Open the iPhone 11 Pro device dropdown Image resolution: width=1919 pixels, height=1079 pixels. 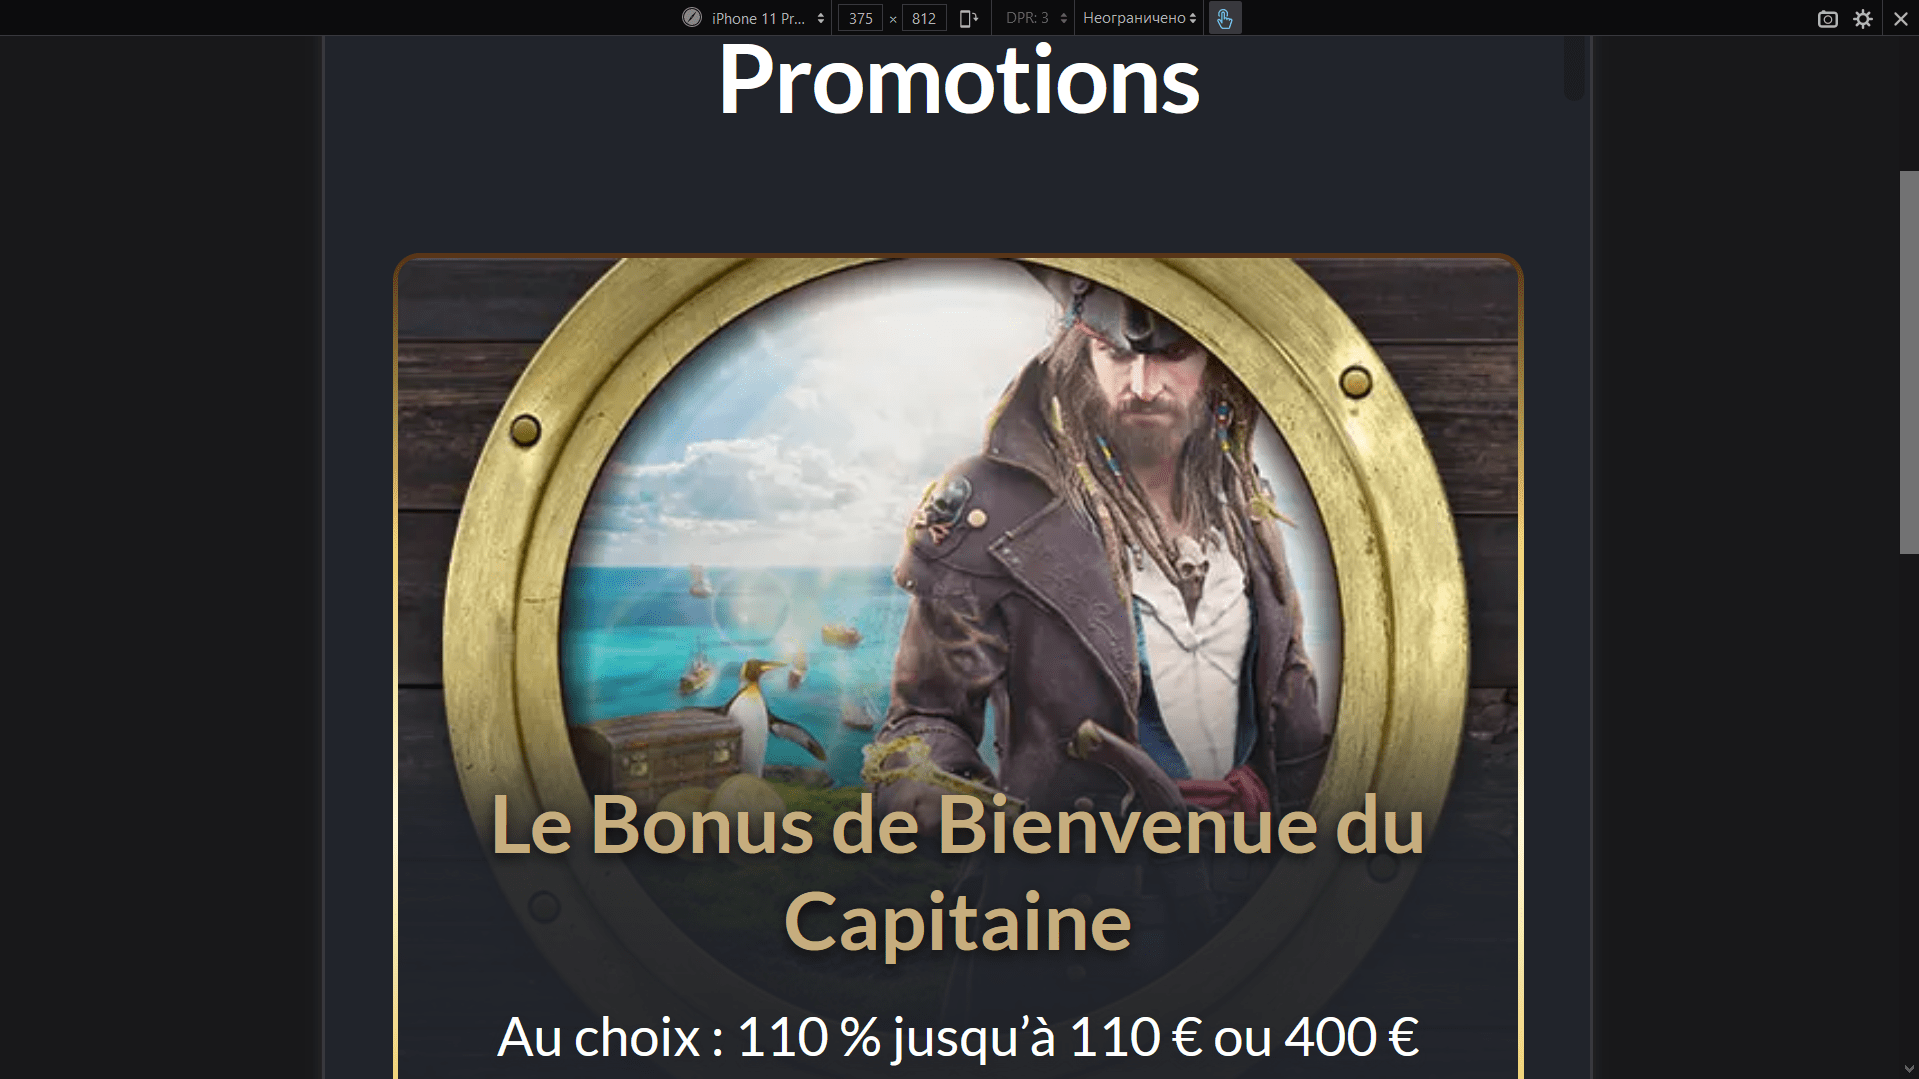pyautogui.click(x=767, y=18)
